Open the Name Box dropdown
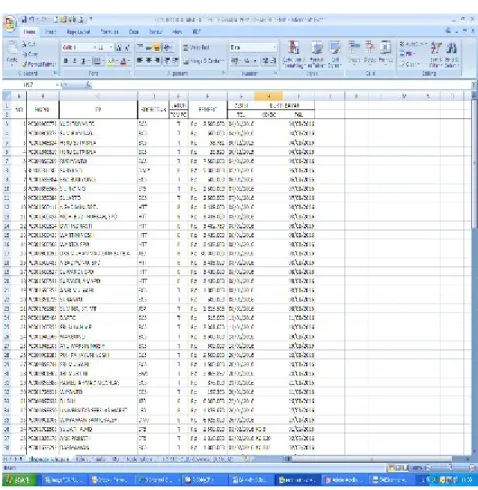 [57, 85]
